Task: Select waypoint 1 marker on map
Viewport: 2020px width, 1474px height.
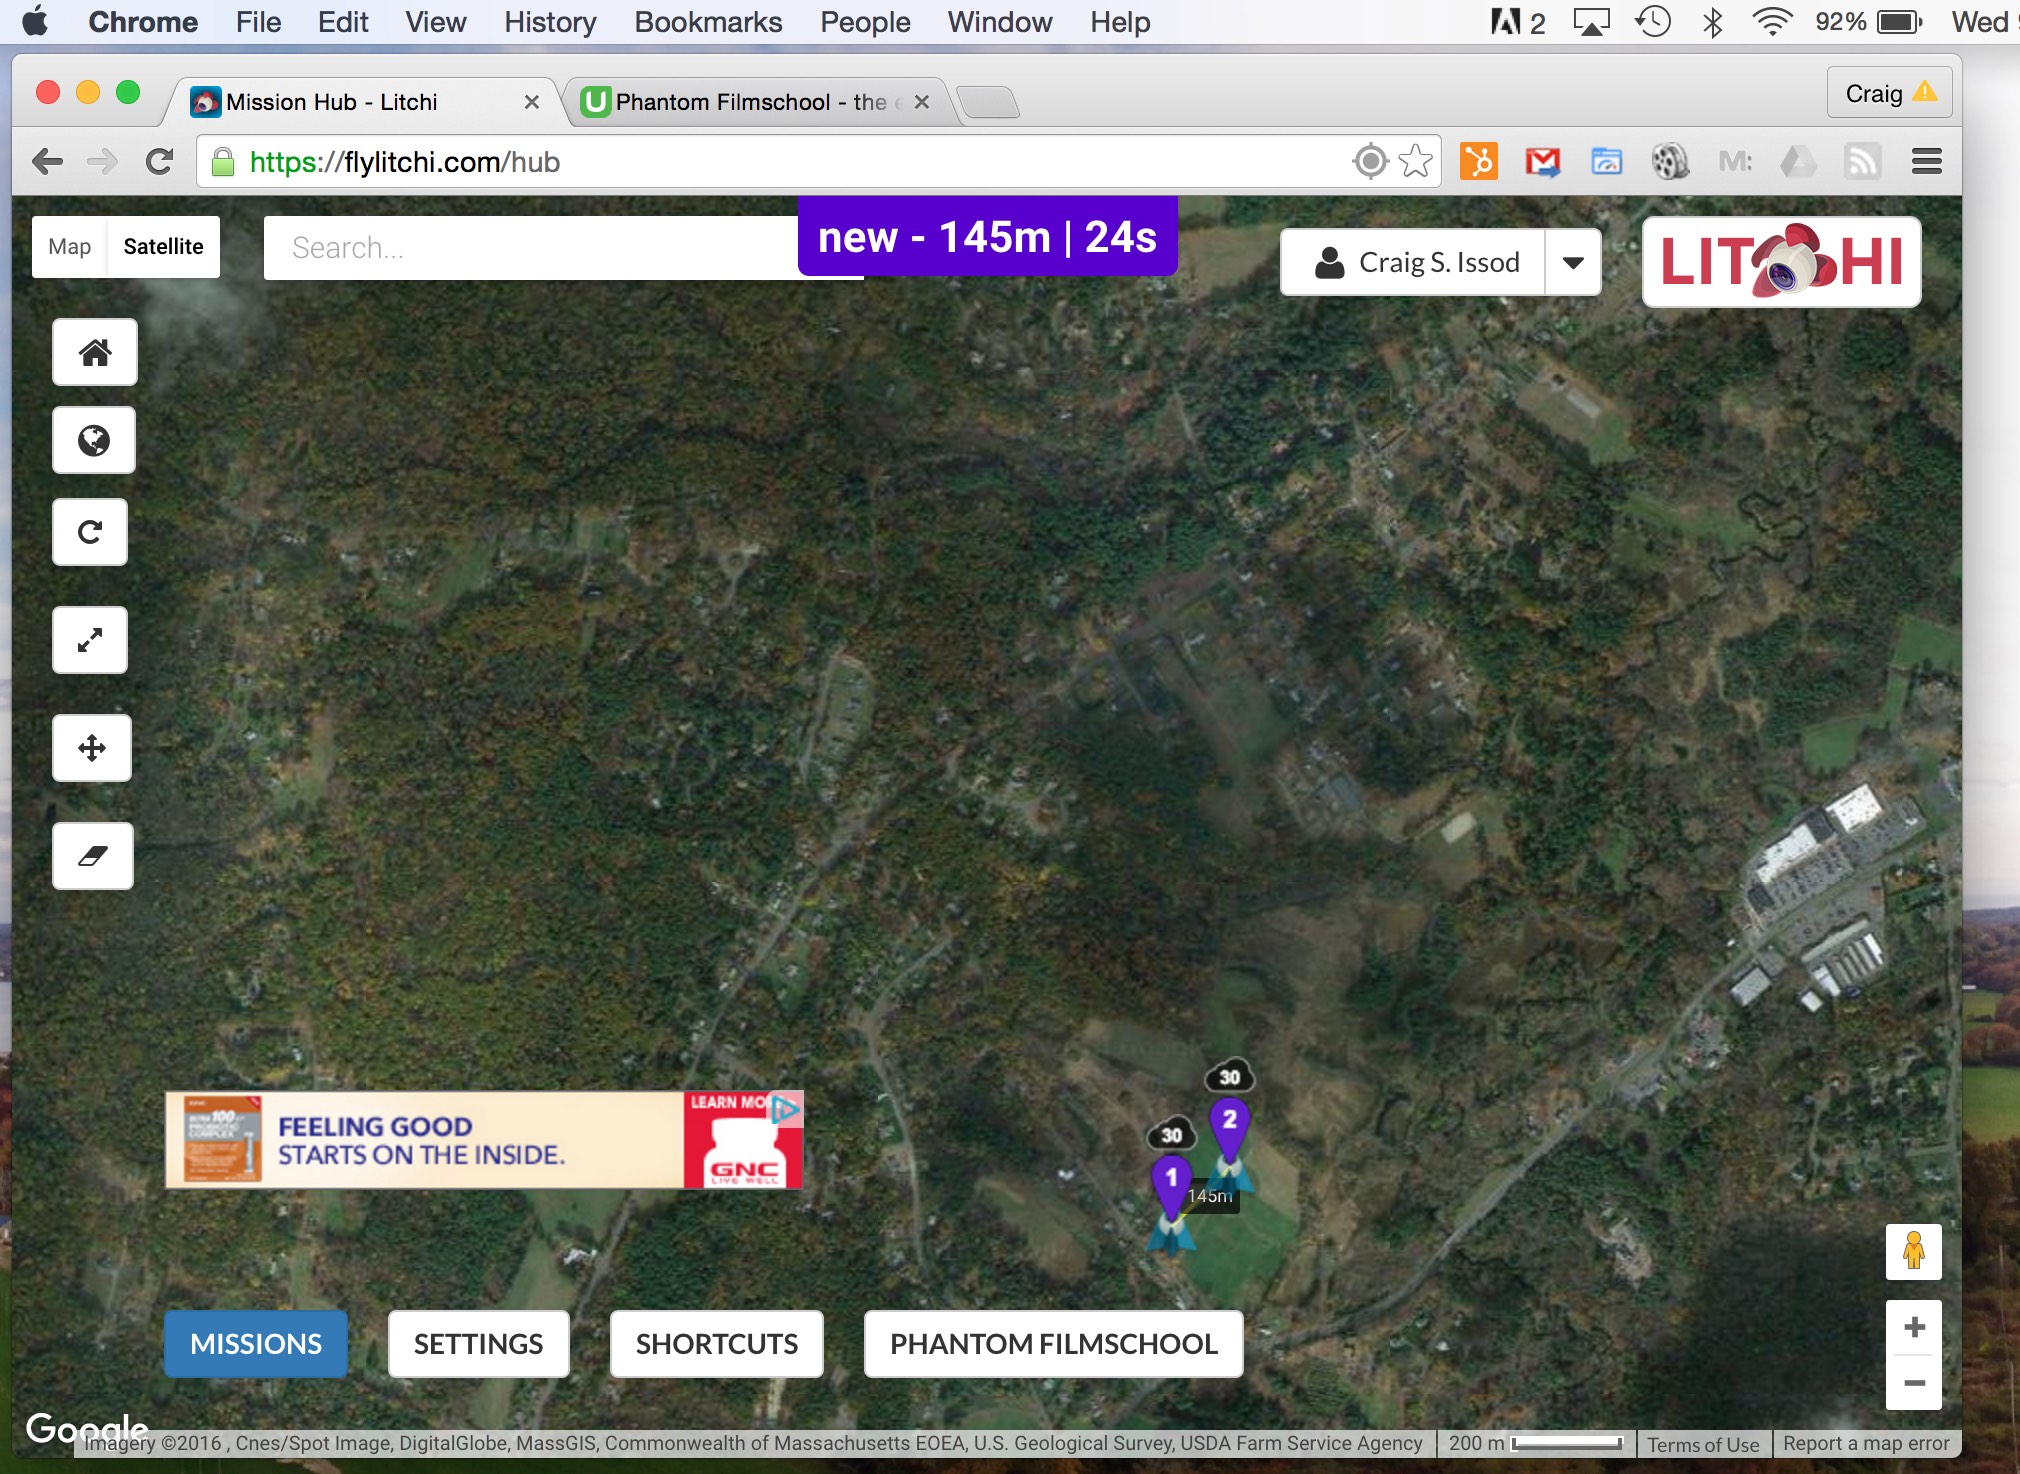Action: (x=1171, y=1187)
